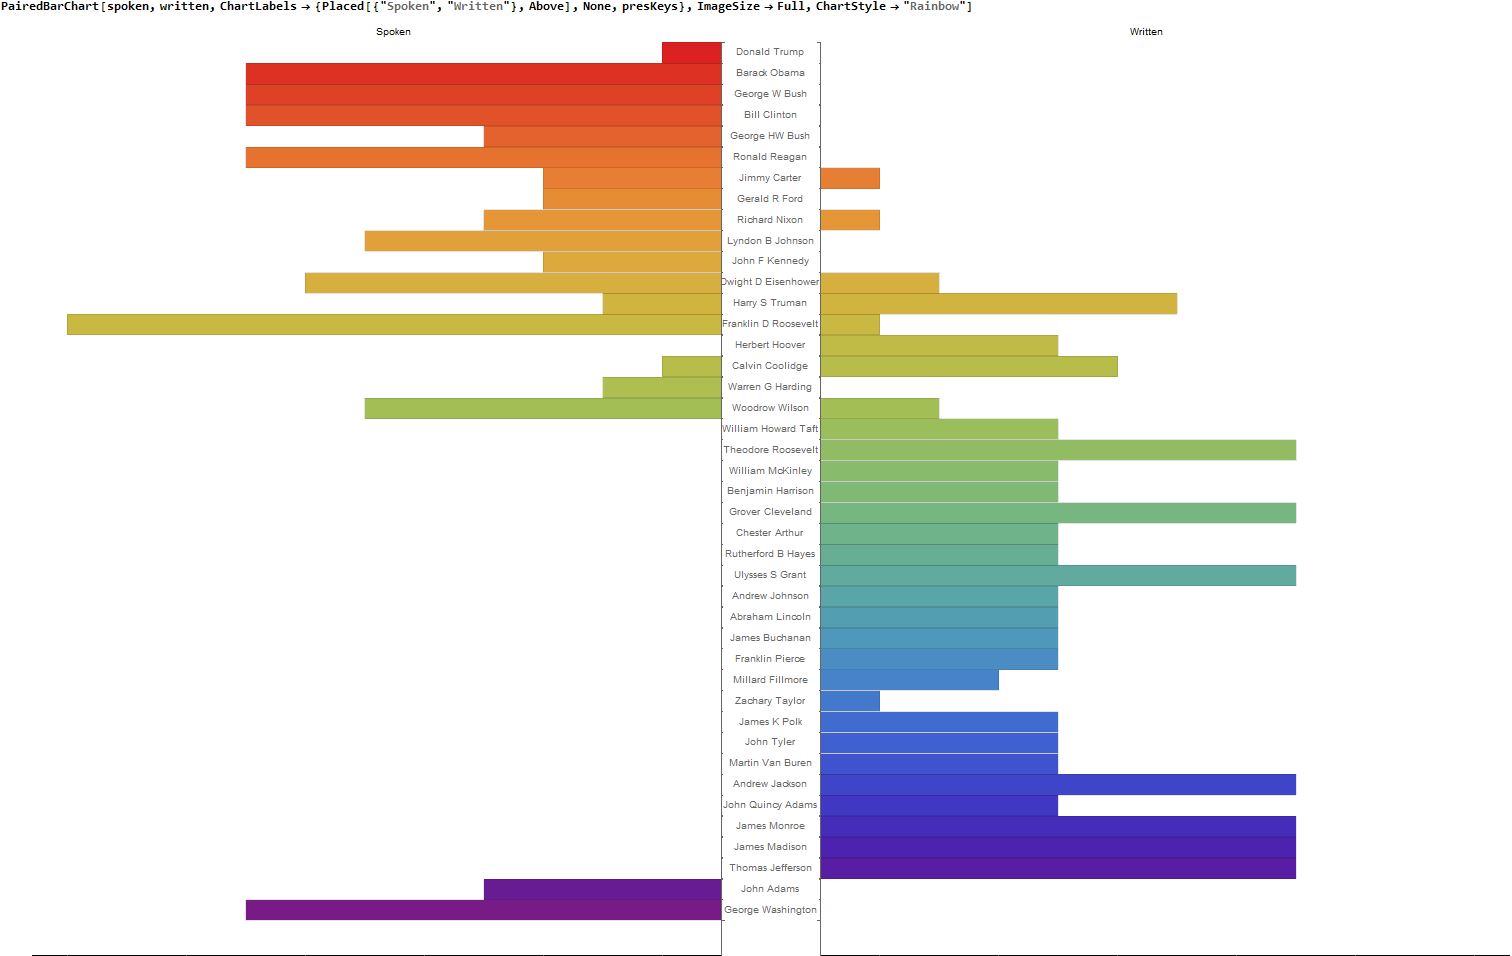Click John F Kennedy's Spoken bar
Image resolution: width=1512 pixels, height=956 pixels.
[x=632, y=262]
